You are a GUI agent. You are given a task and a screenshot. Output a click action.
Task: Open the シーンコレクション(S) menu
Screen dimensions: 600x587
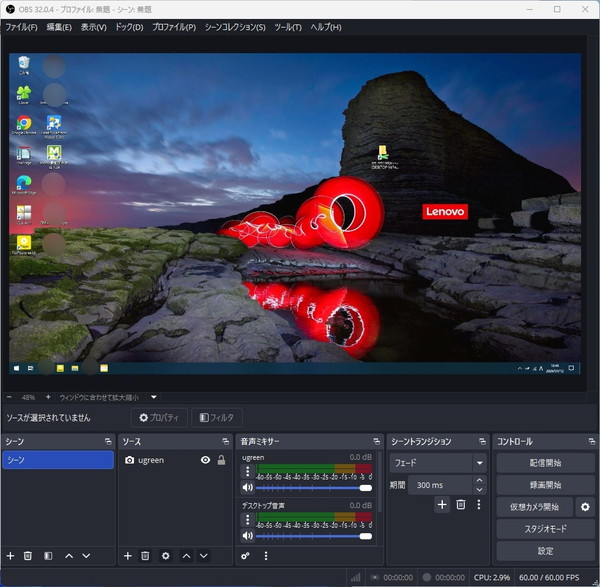[x=235, y=27]
